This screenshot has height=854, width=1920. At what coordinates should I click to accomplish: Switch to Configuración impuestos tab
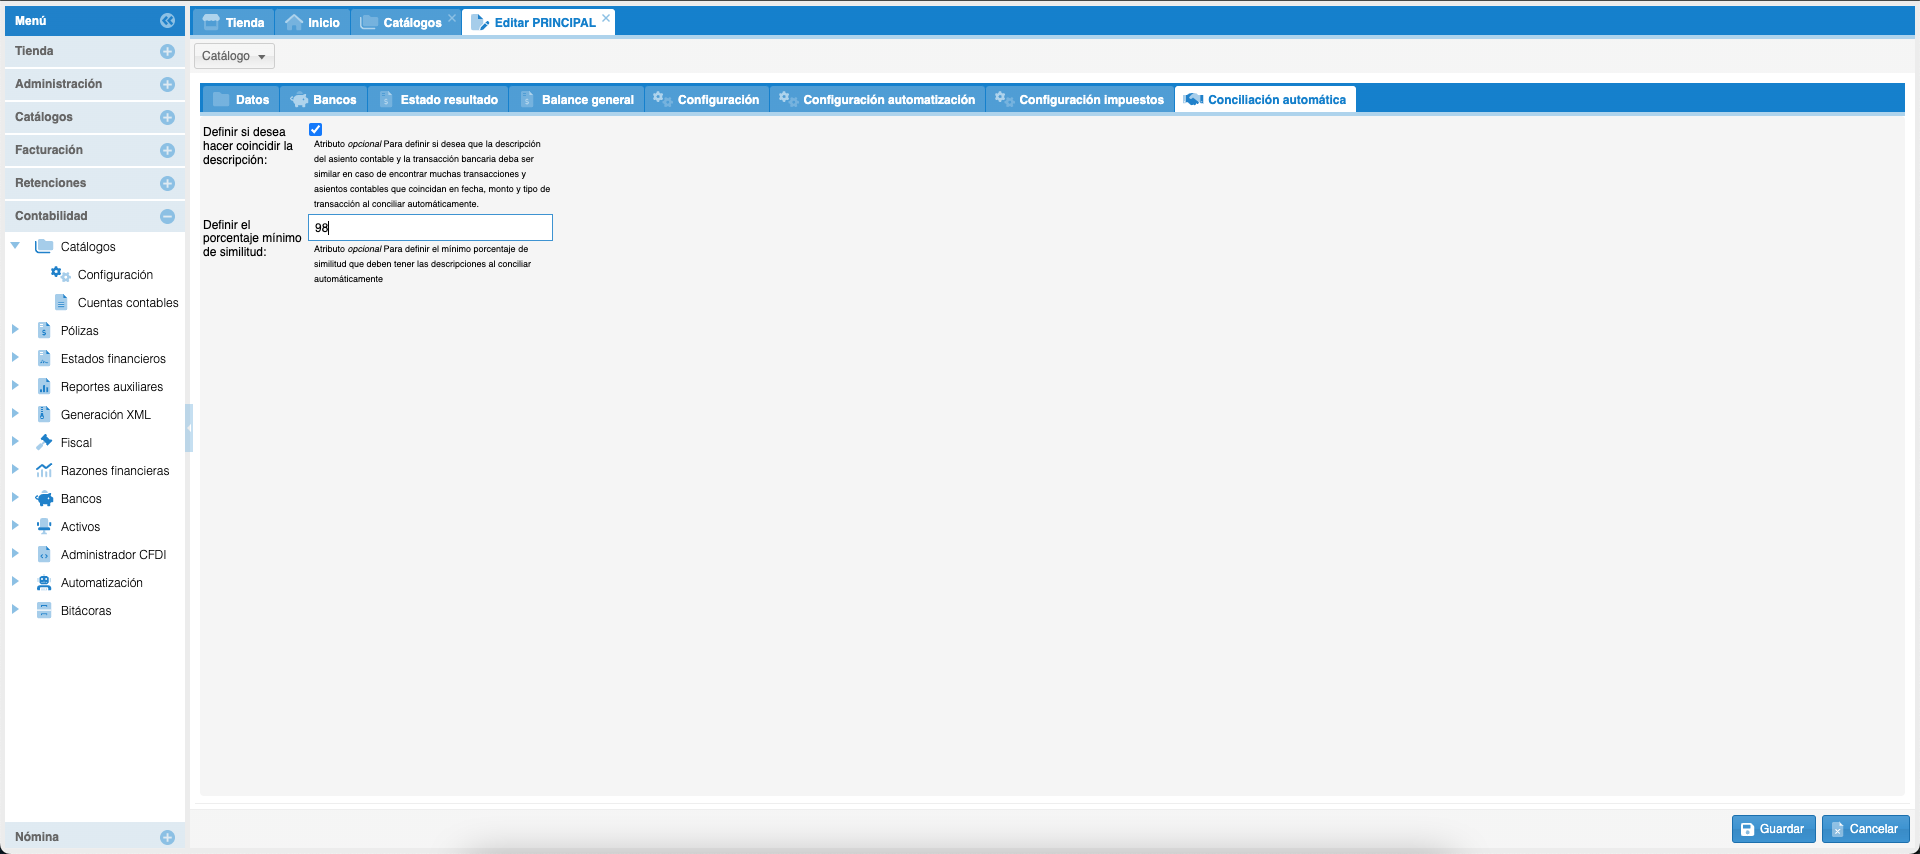tap(1080, 100)
